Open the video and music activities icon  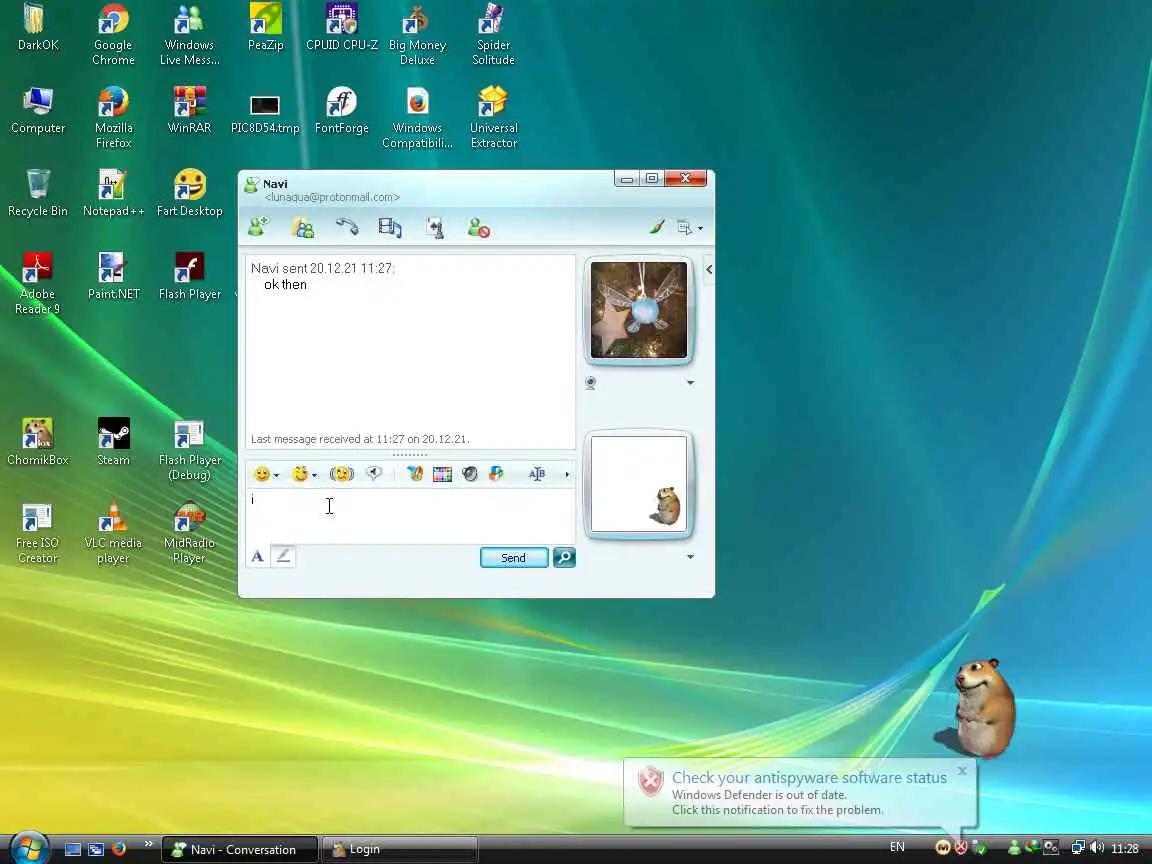coord(390,228)
